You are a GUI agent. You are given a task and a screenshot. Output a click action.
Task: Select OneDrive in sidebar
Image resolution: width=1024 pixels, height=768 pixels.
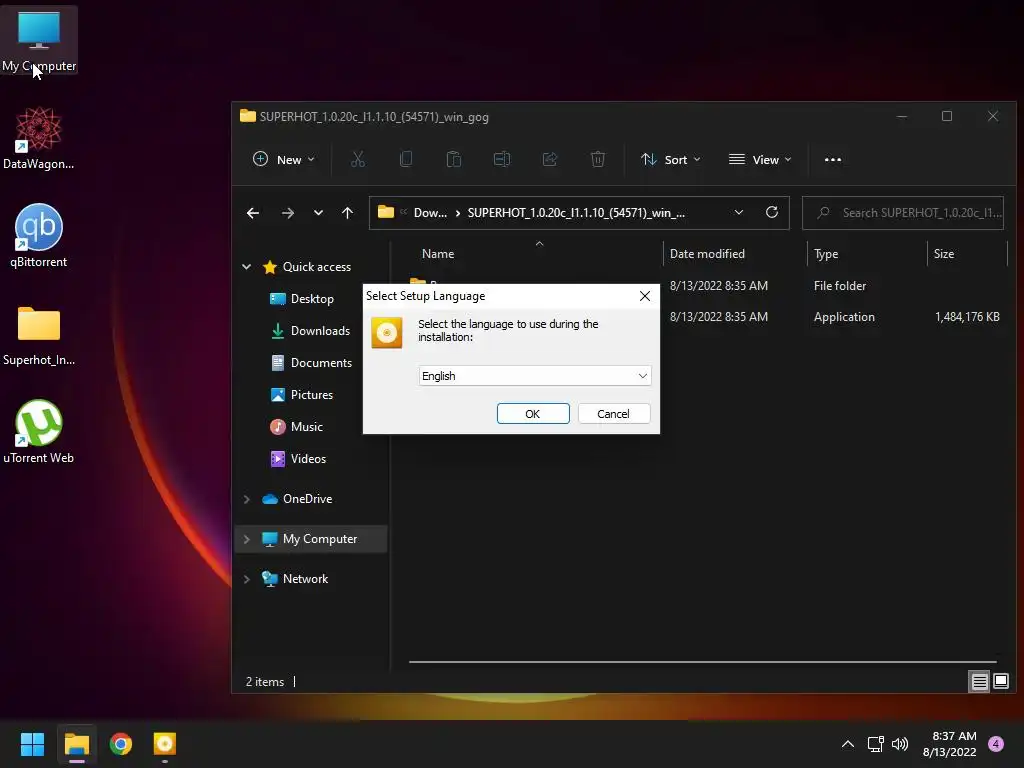tap(307, 499)
